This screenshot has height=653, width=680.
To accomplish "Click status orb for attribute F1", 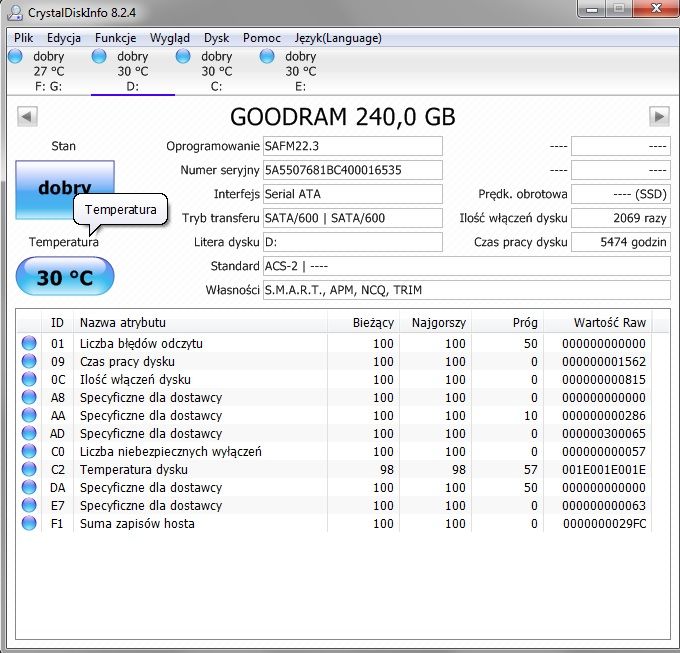I will coord(29,523).
